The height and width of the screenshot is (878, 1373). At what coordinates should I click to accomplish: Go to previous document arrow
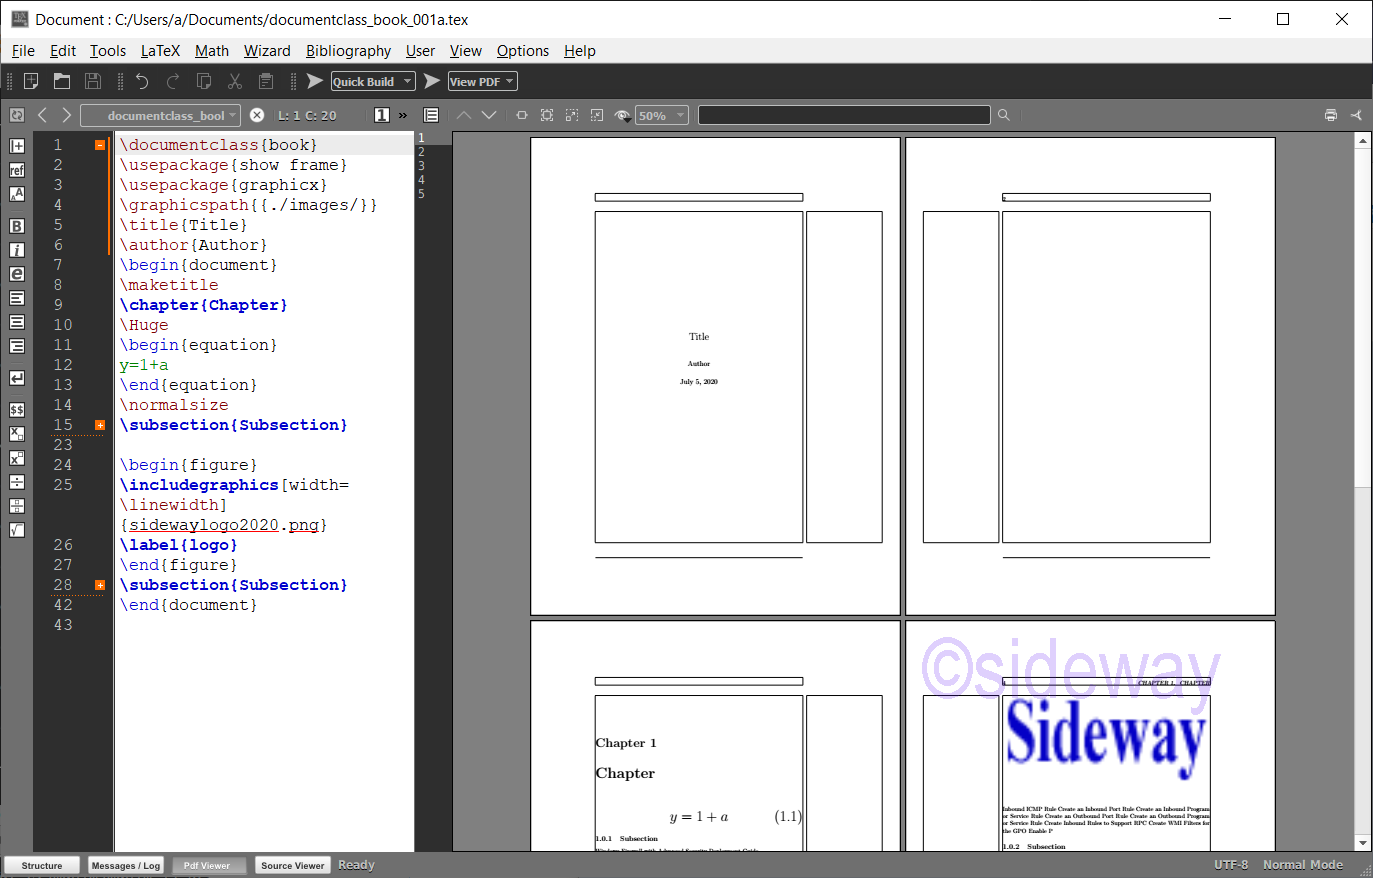pos(42,115)
